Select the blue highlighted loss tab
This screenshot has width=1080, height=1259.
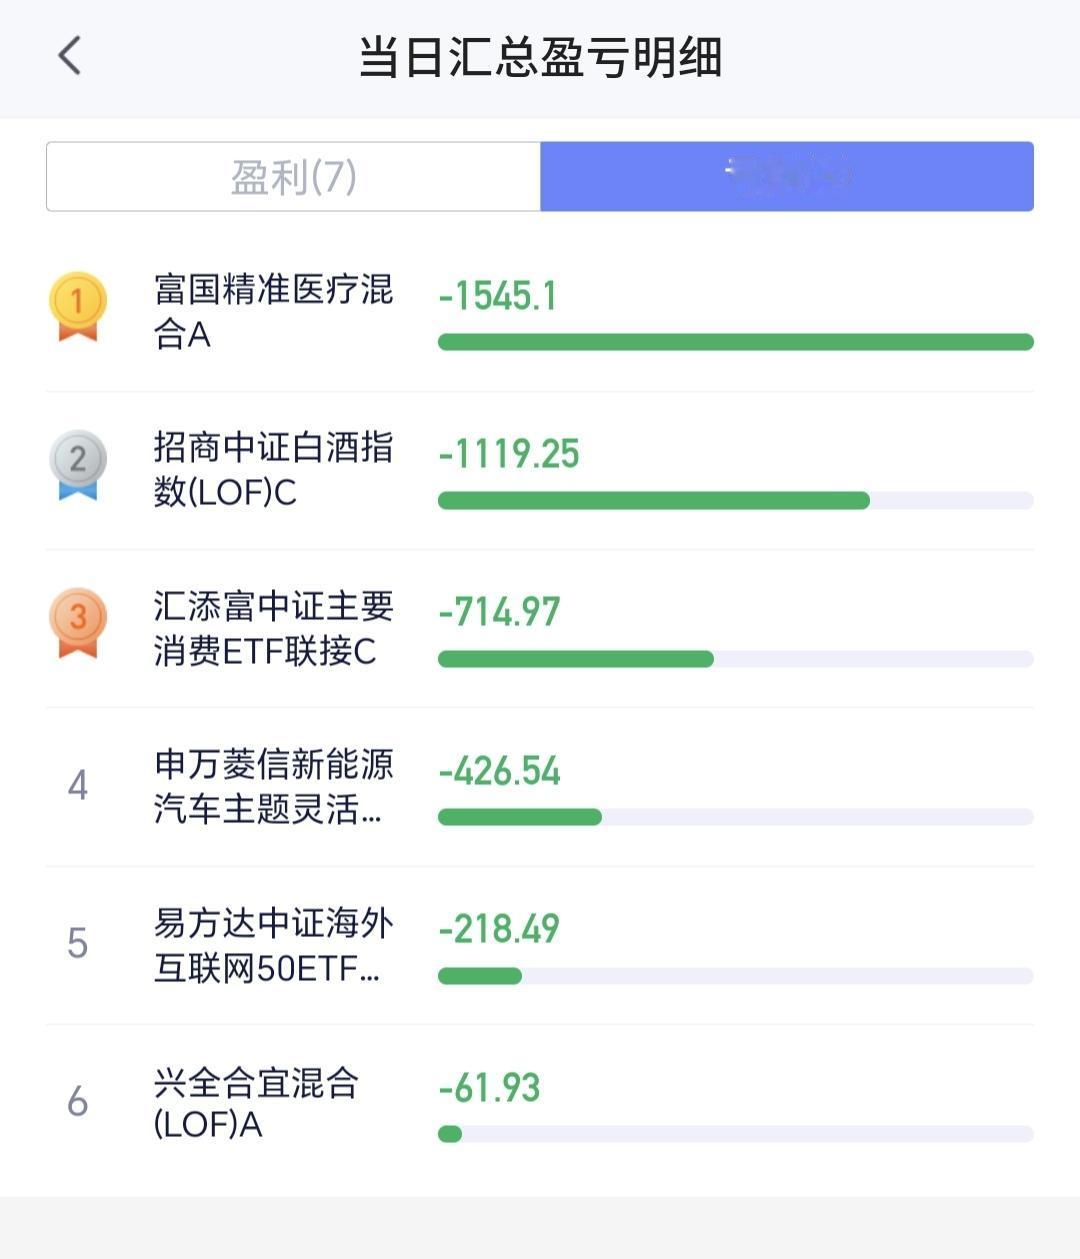coord(787,177)
